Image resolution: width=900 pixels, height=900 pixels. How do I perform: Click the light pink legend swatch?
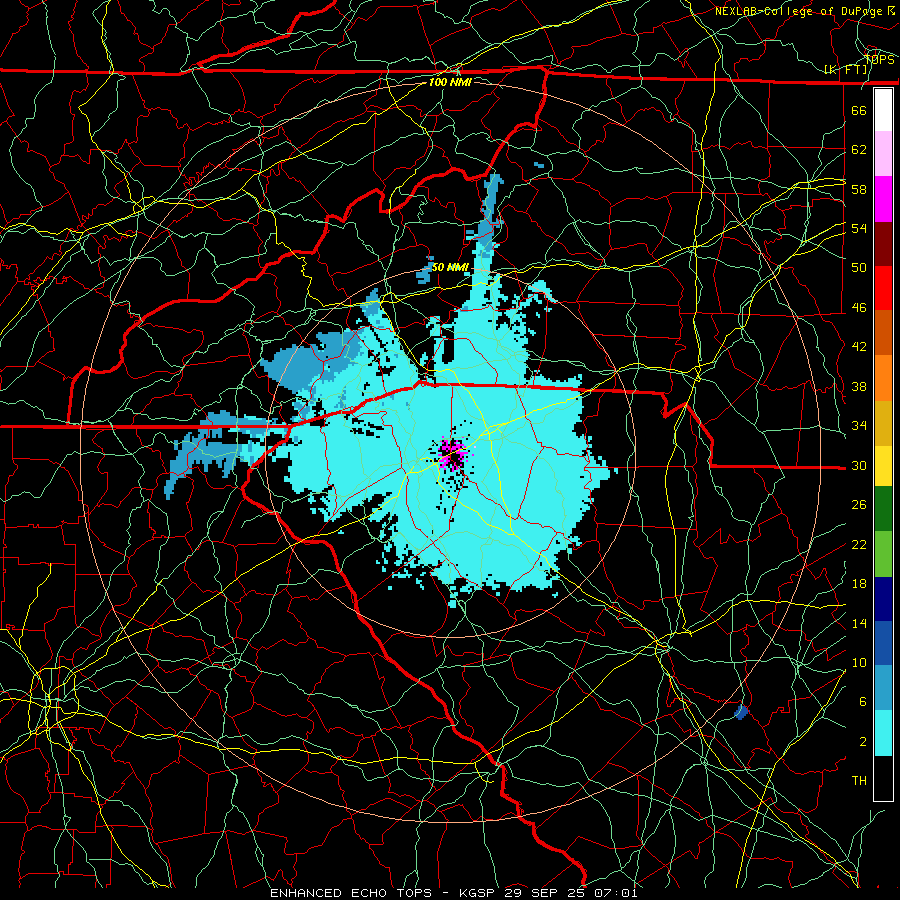click(883, 154)
